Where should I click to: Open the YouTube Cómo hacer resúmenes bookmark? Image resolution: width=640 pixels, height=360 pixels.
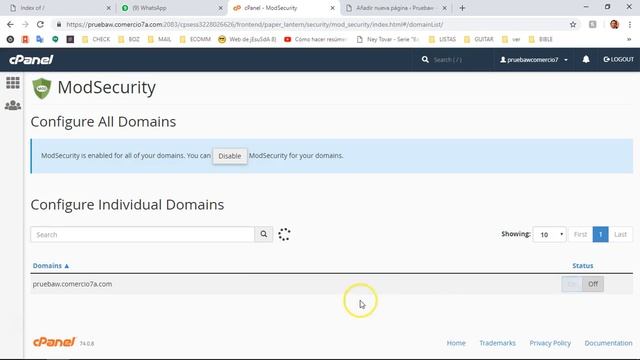[316, 39]
